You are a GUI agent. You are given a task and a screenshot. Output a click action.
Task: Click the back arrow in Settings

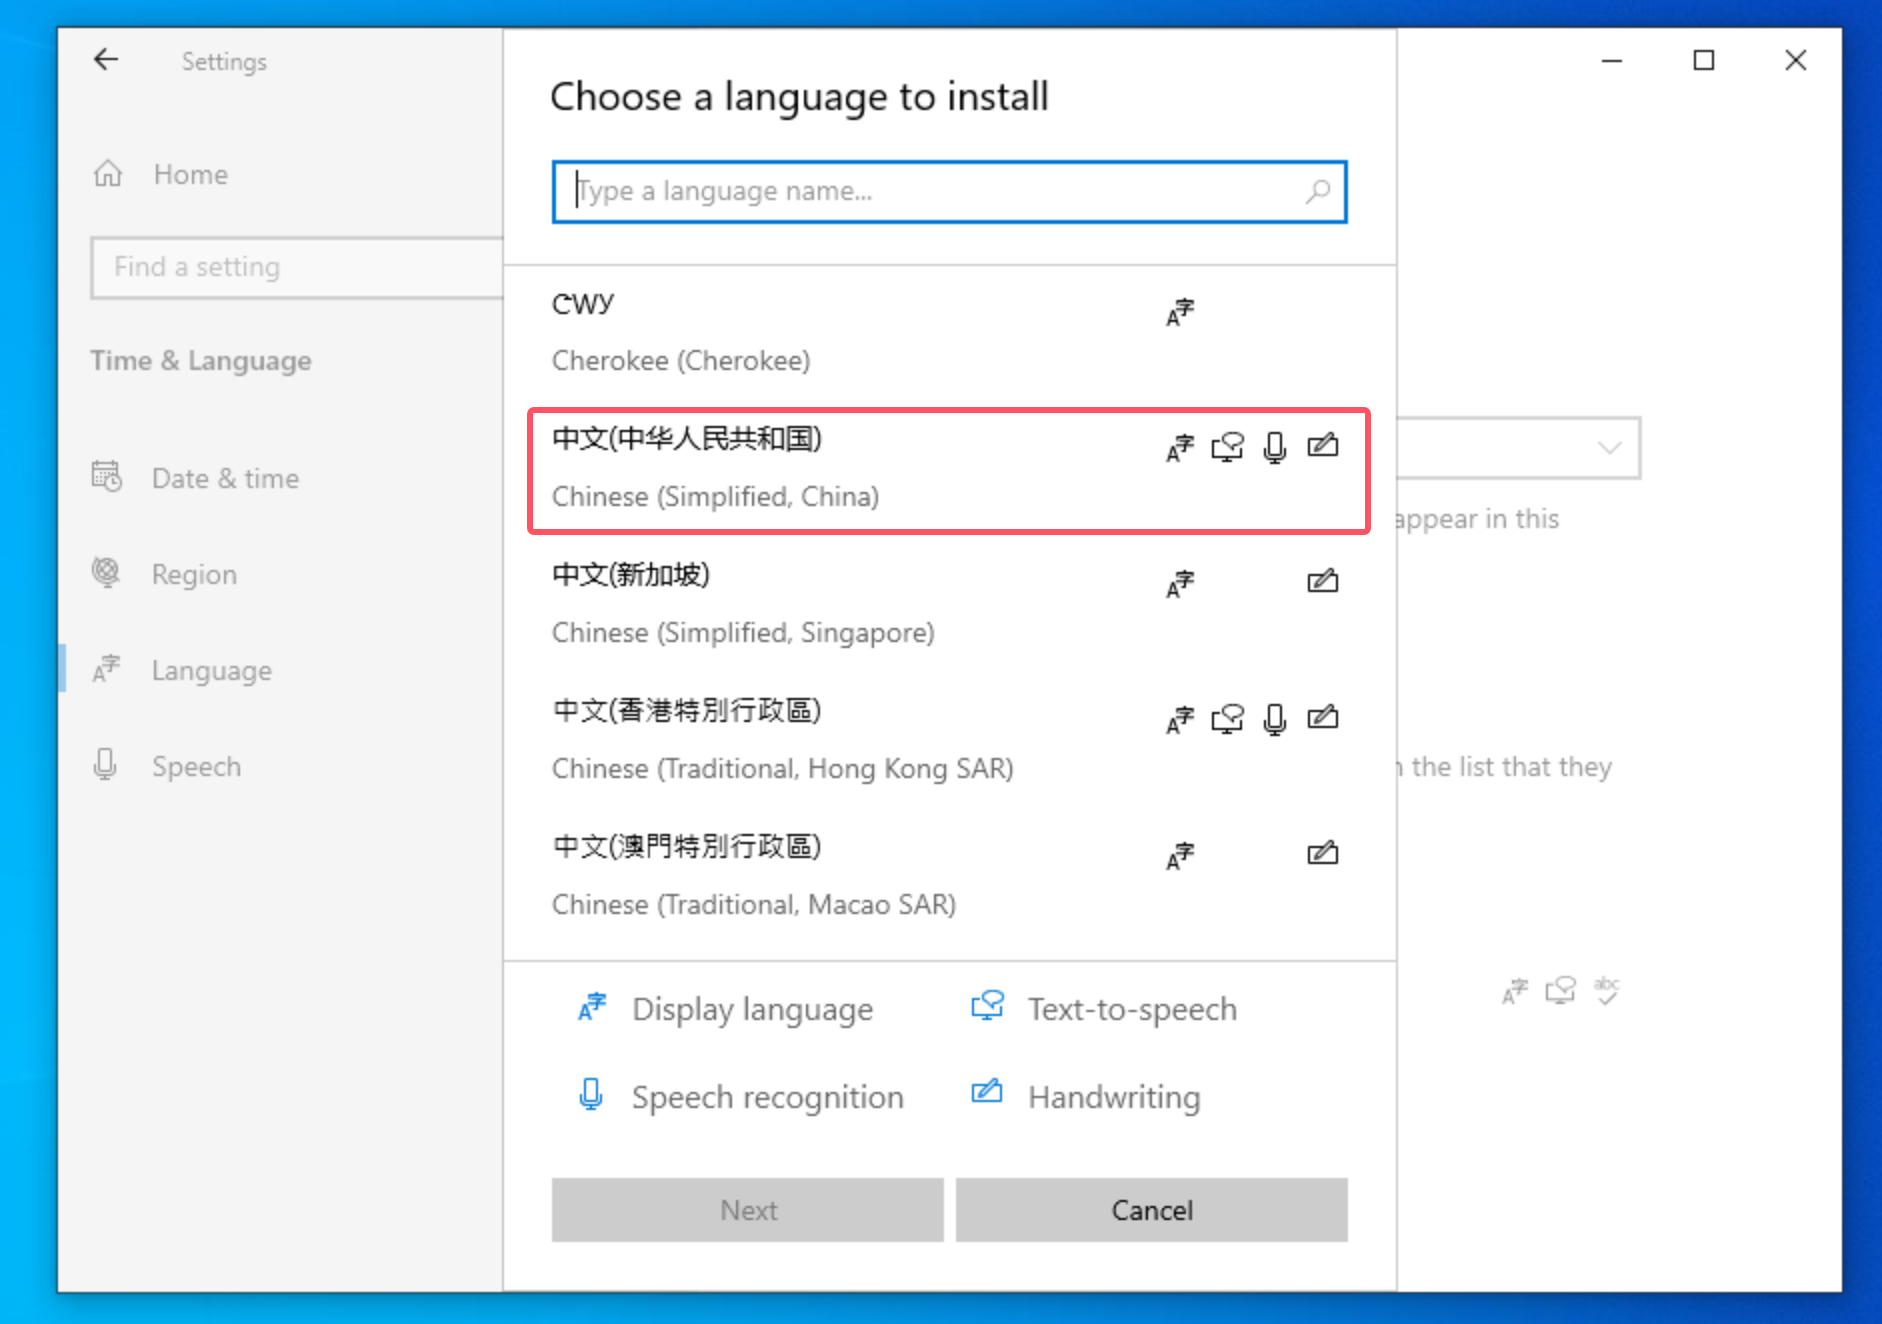pos(106,60)
